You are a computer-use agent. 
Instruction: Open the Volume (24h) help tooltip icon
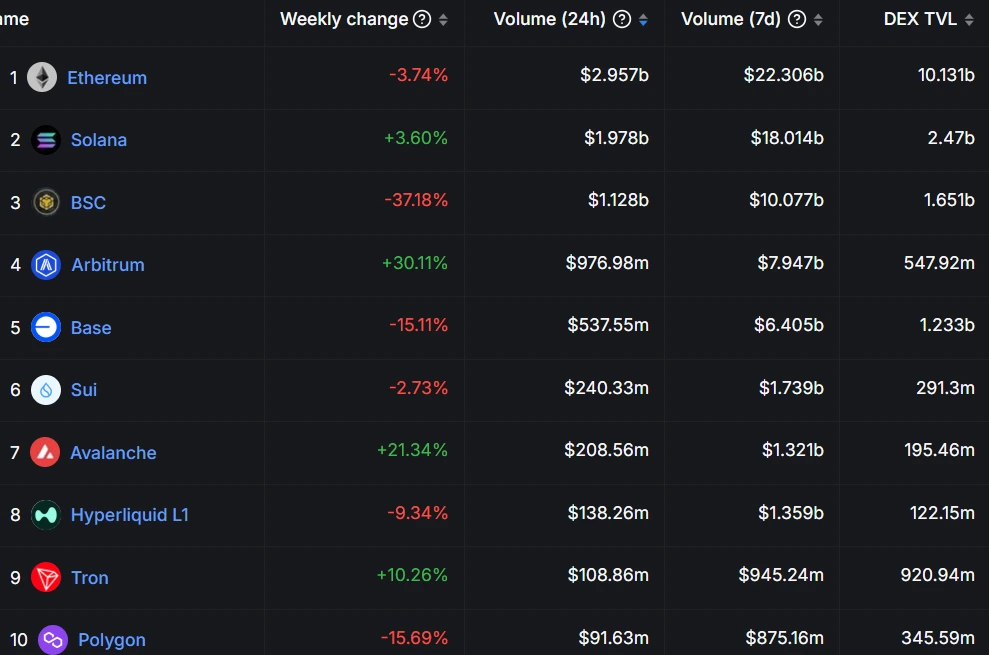click(x=622, y=20)
